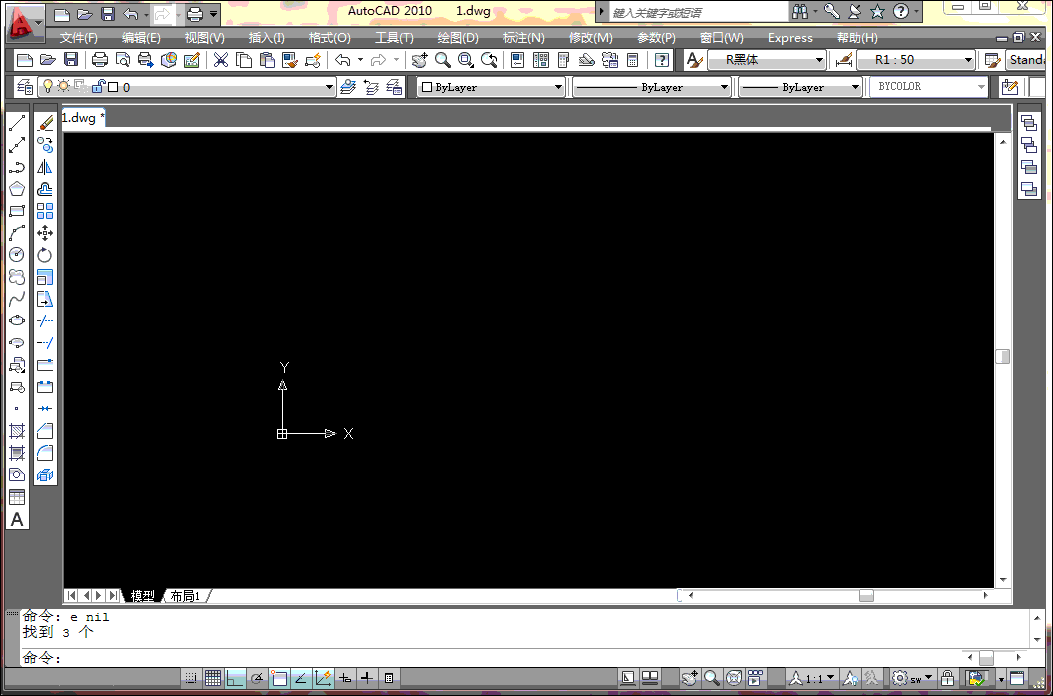Switch to the 布局1 layout tab

coord(186,596)
